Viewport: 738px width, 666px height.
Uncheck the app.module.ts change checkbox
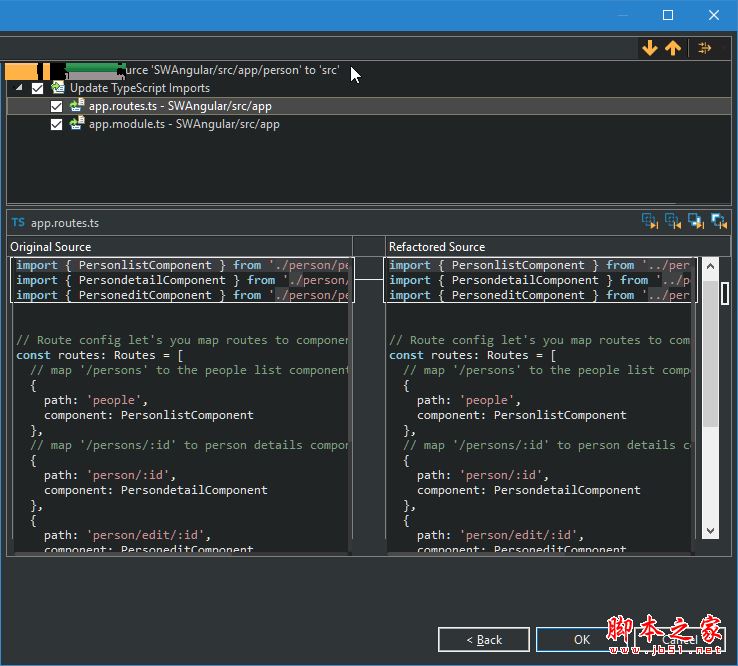(x=56, y=125)
